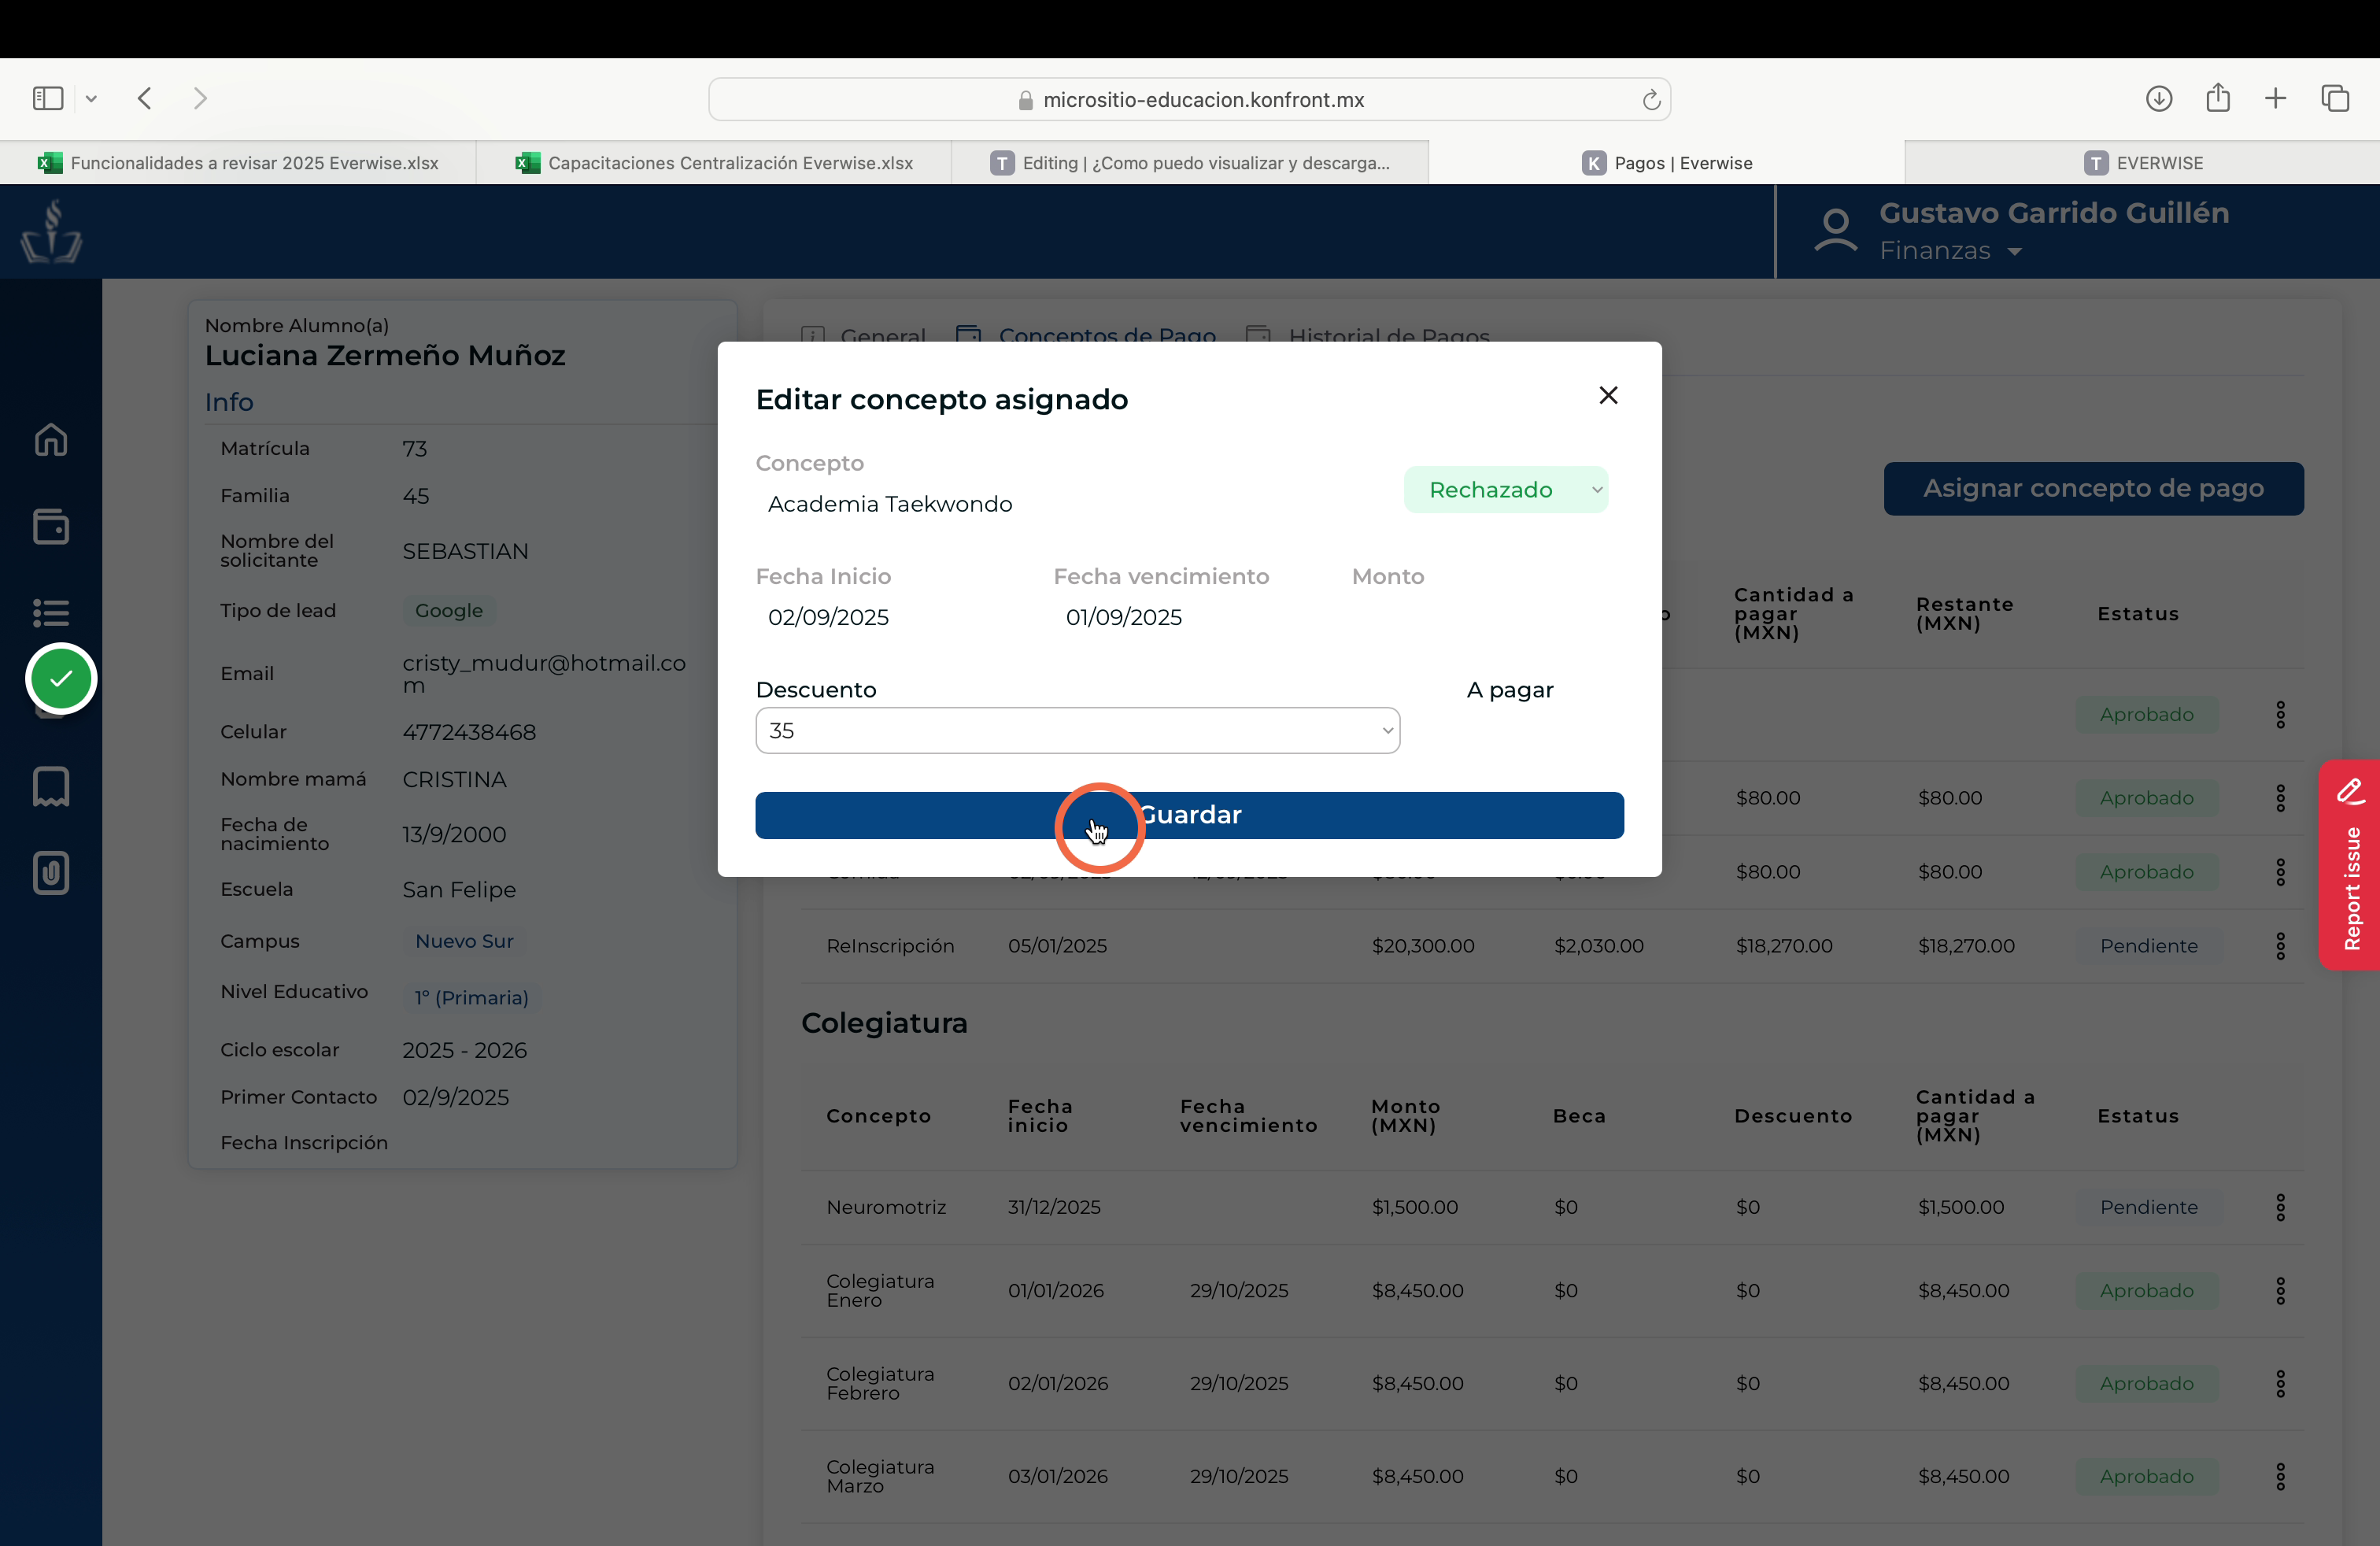This screenshot has width=2380, height=1546.
Task: Switch to Capacitaciones Centralización Everwise.xlsx tab
Action: point(714,163)
